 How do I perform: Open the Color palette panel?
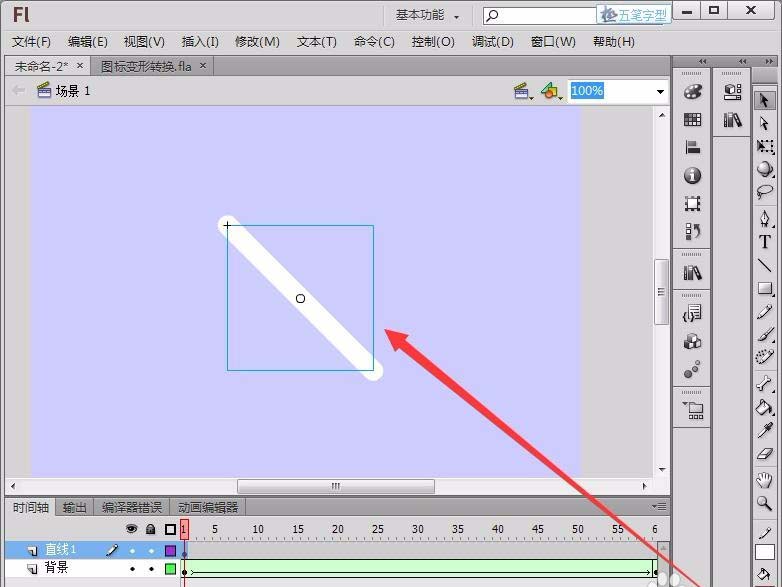coord(692,92)
